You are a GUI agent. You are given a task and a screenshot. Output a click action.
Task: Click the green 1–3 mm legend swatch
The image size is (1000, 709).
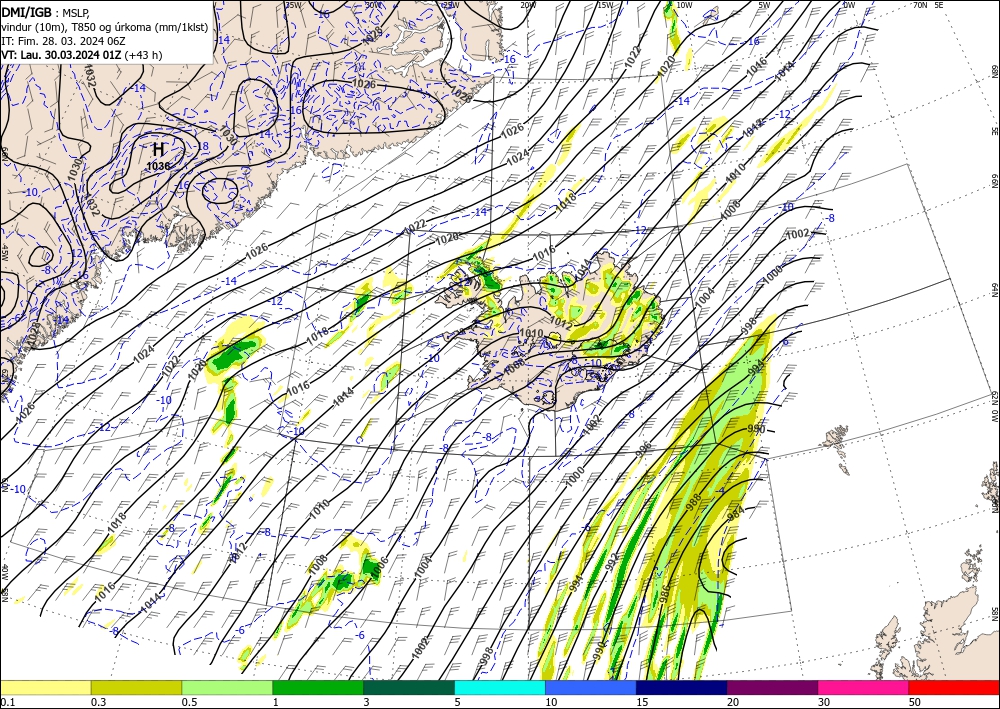[x=318, y=687]
